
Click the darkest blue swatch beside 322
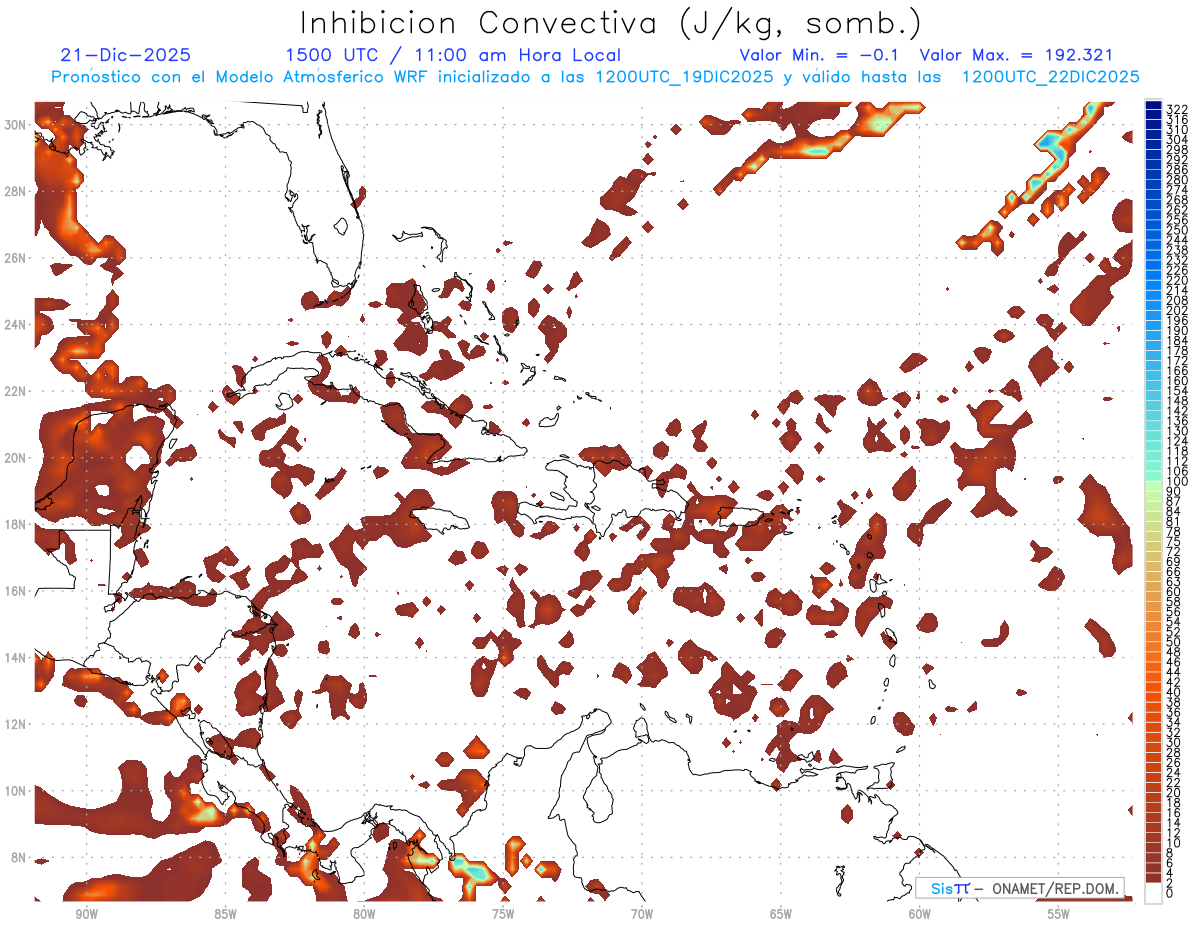1153,107
